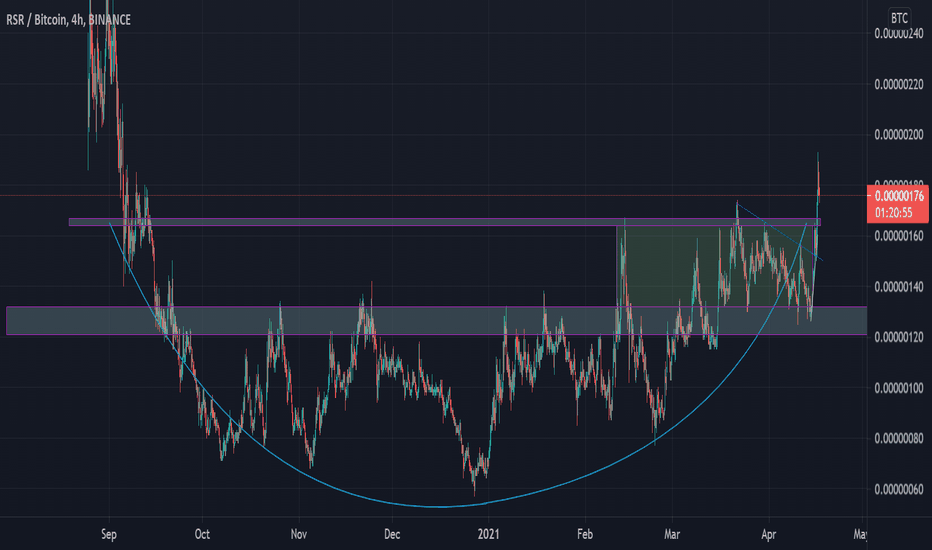Click the Feb label on time axis
The image size is (932, 550).
[x=585, y=534]
